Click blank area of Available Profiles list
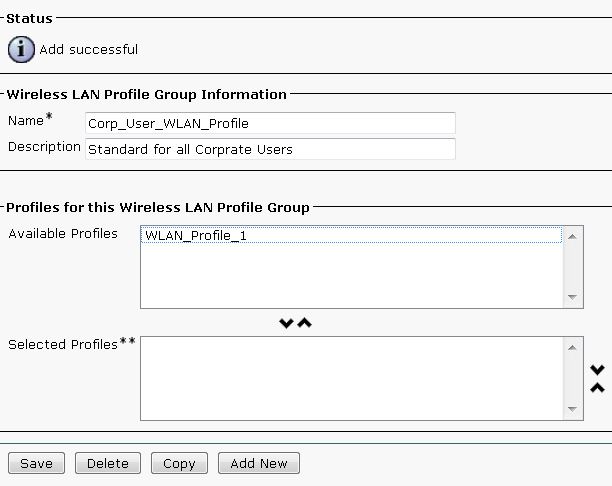 click(x=350, y=275)
